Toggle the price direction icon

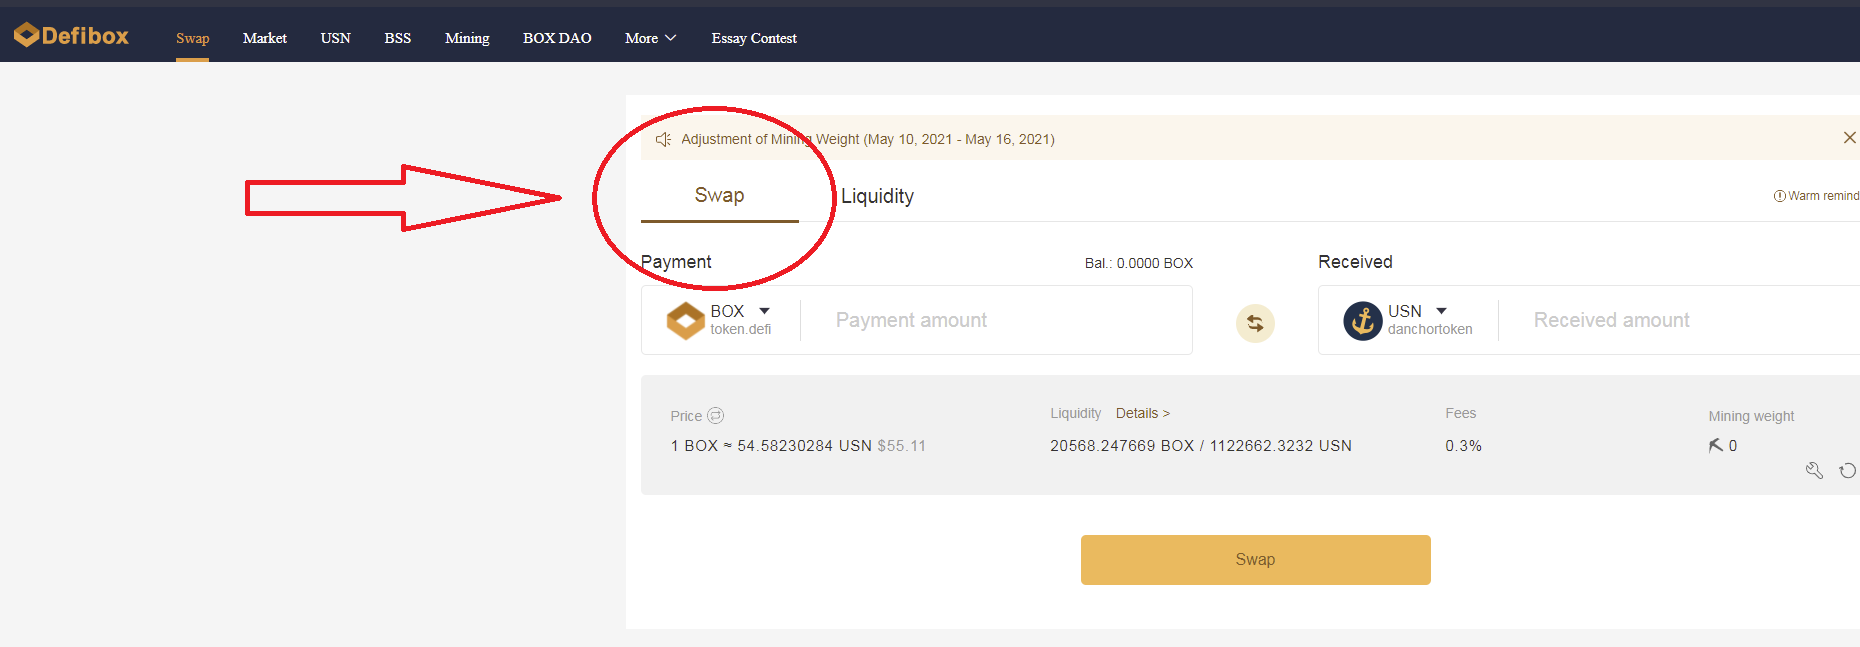click(716, 415)
